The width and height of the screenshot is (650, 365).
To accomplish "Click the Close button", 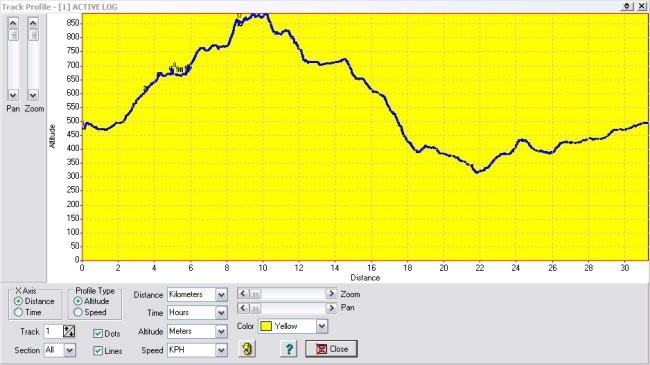I will click(x=331, y=349).
